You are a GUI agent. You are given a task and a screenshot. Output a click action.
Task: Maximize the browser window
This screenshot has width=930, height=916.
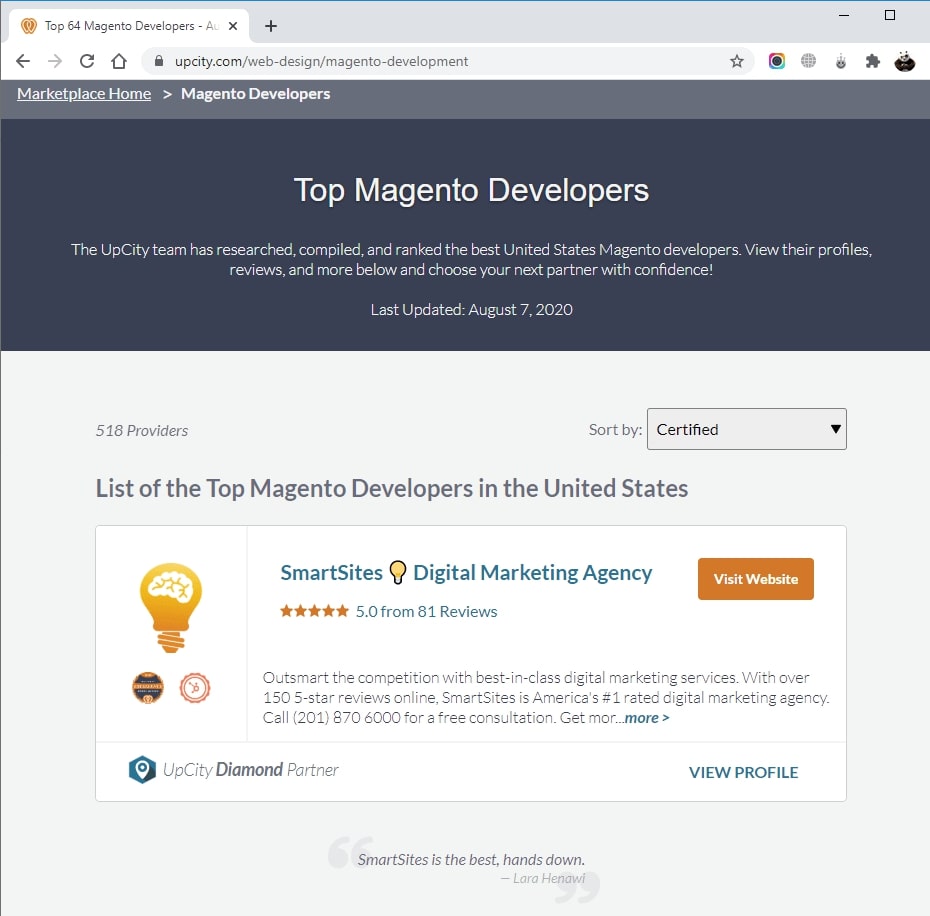[x=890, y=15]
